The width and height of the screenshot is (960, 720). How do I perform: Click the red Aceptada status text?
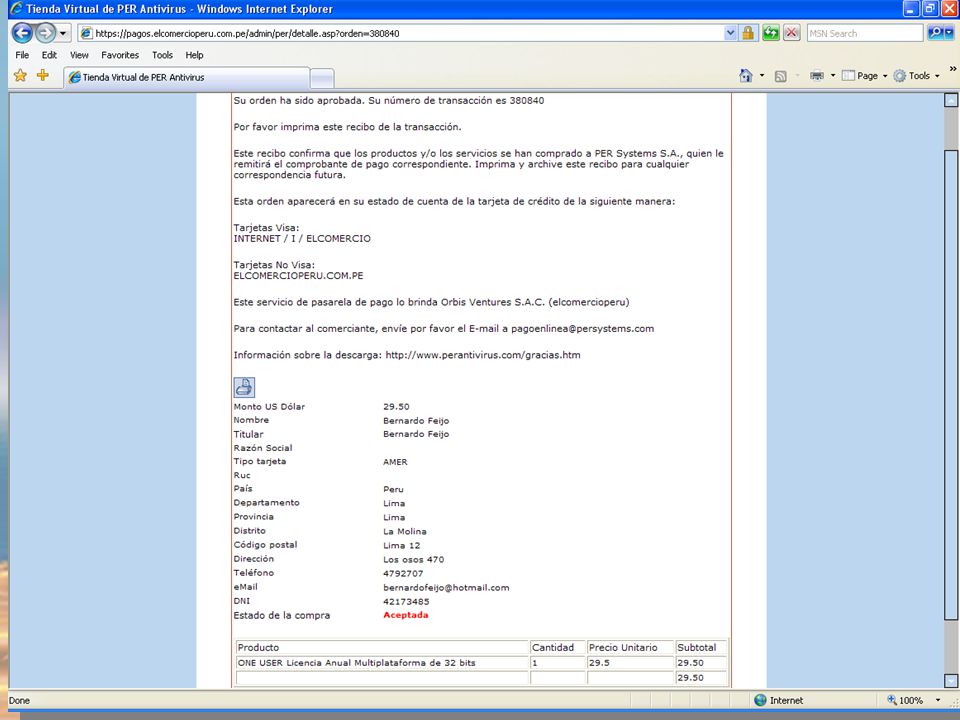coord(405,615)
